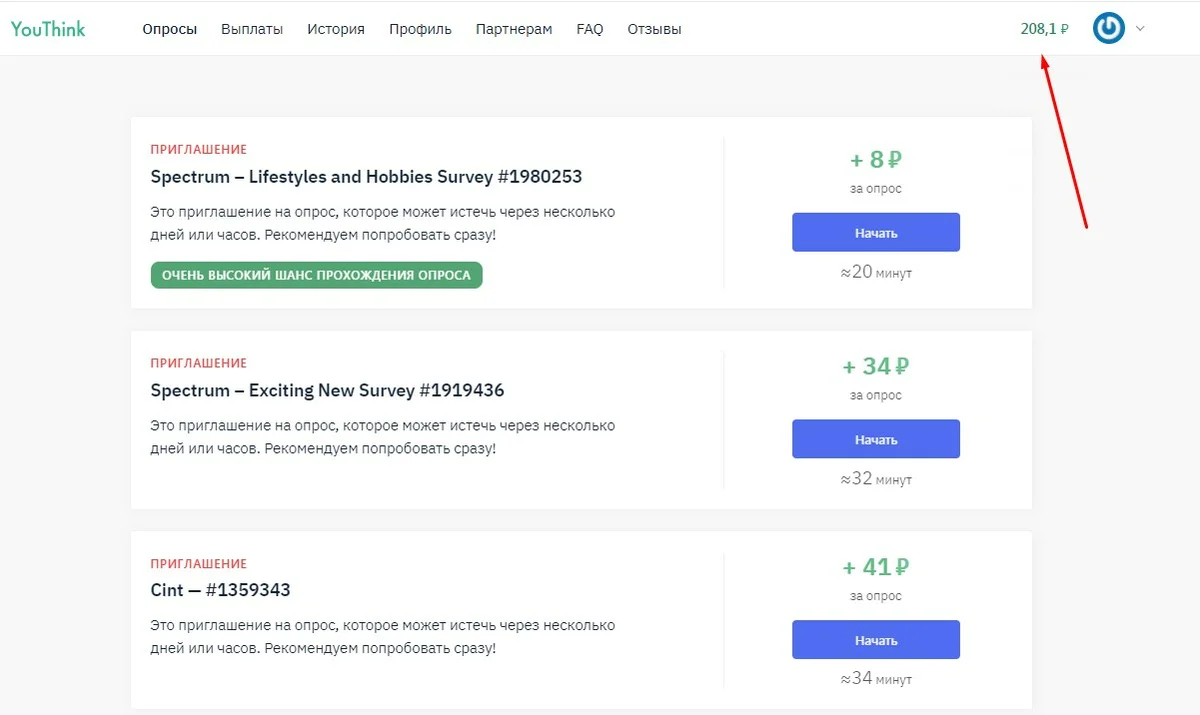Click the description text under Exciting New Survey
Screen dimensions: 1200x715
pos(383,437)
